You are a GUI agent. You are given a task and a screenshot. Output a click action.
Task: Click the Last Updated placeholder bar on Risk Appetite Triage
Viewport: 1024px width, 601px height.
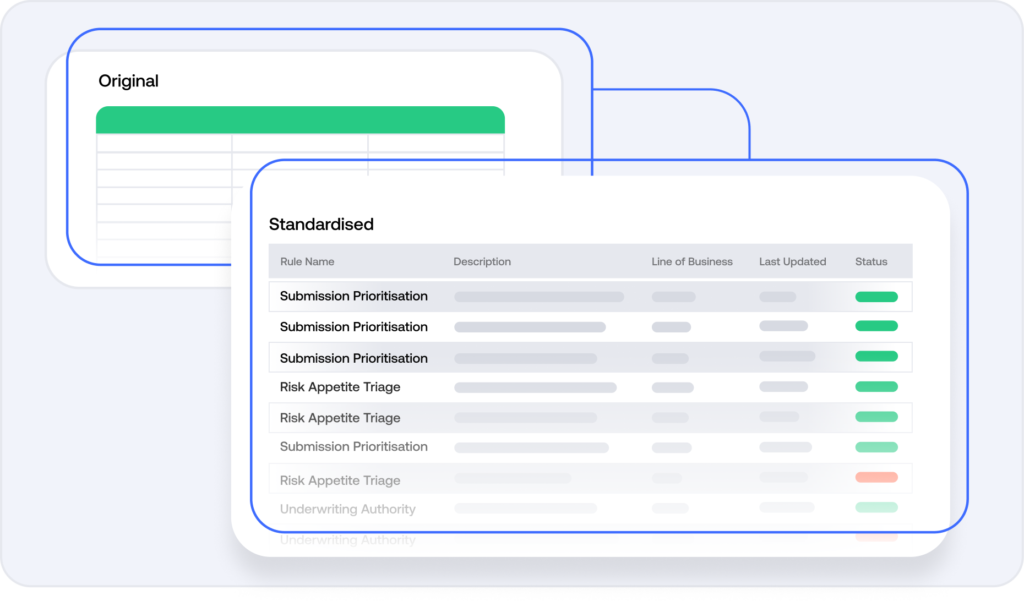pyautogui.click(x=786, y=387)
